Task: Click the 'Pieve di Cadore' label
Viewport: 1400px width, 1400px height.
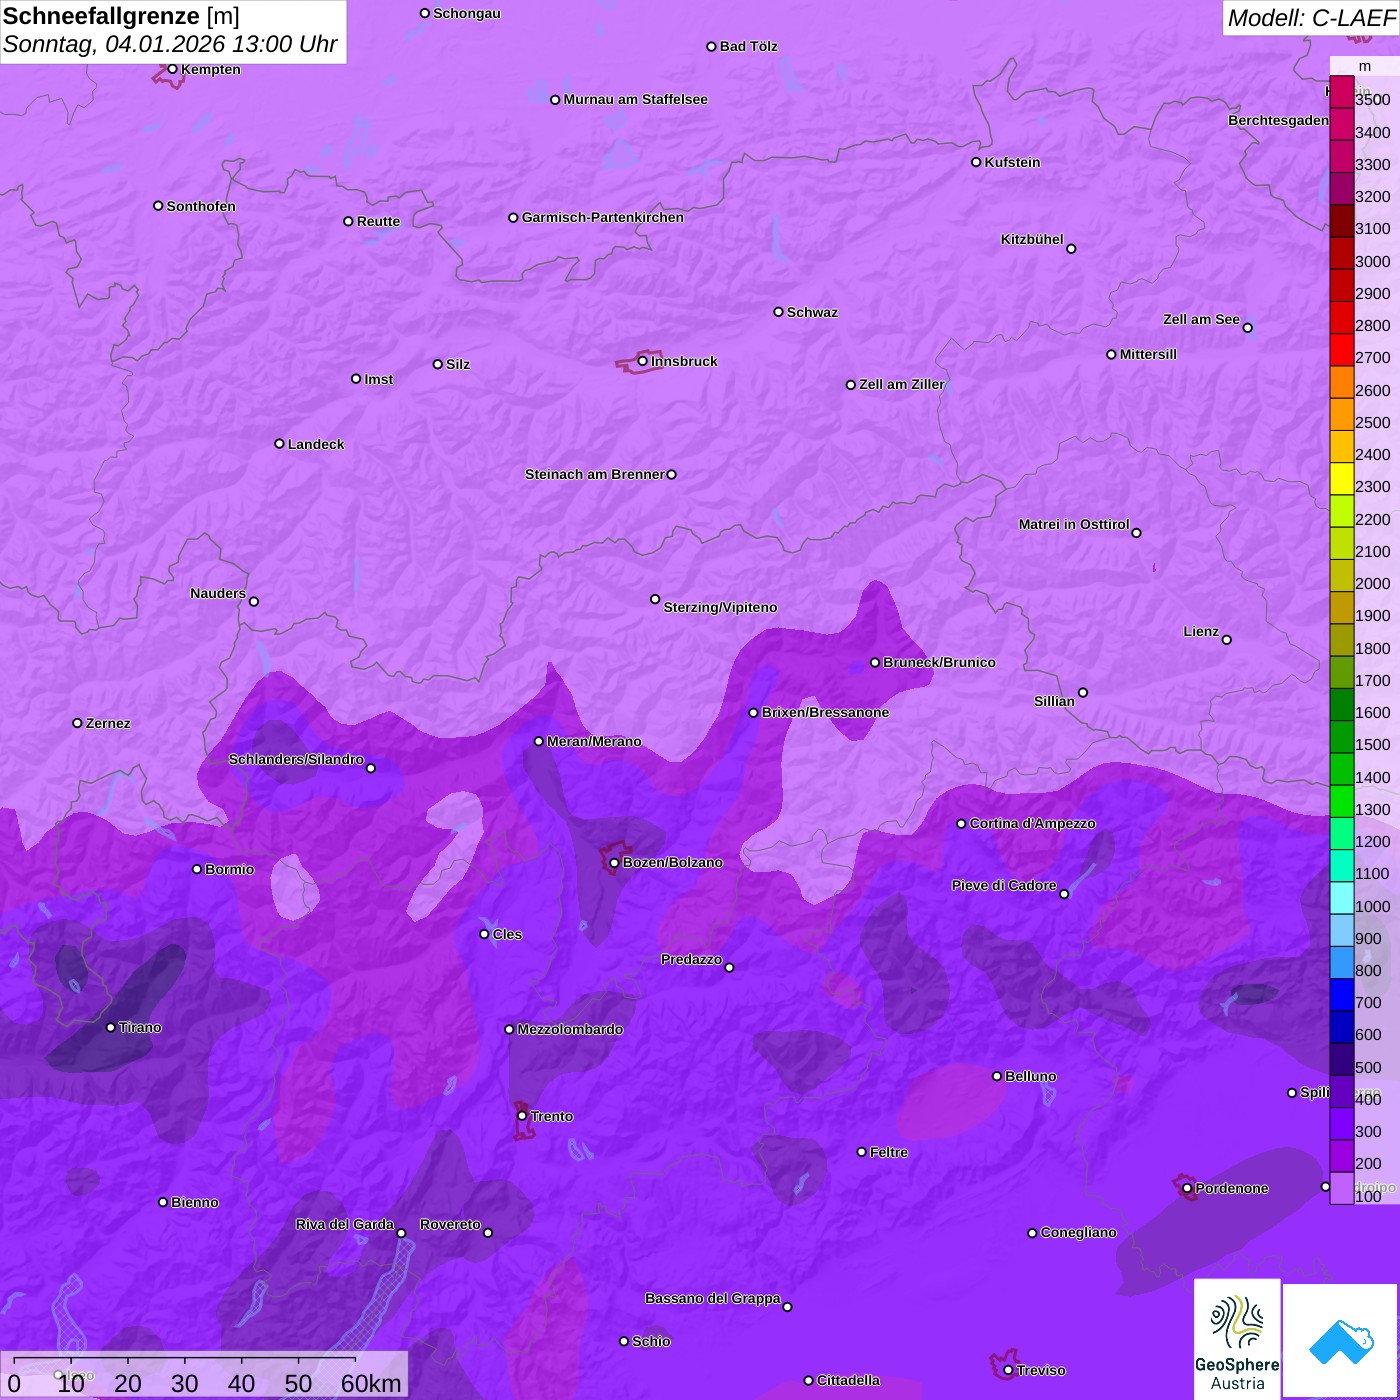Action: [x=1004, y=885]
